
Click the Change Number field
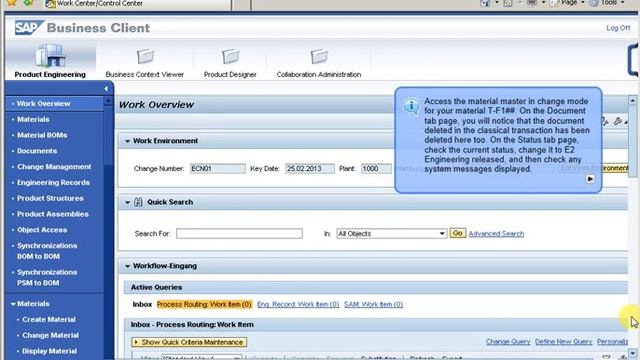(218, 169)
